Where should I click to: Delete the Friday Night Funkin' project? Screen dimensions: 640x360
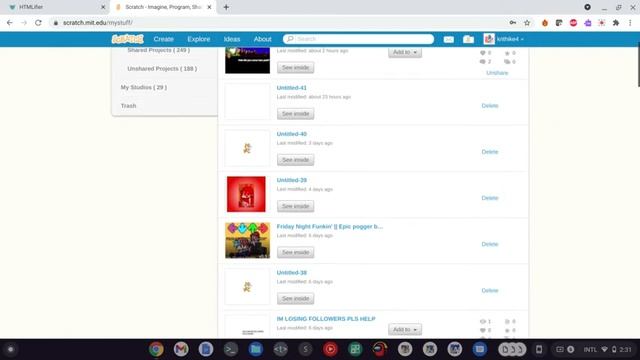click(x=490, y=244)
